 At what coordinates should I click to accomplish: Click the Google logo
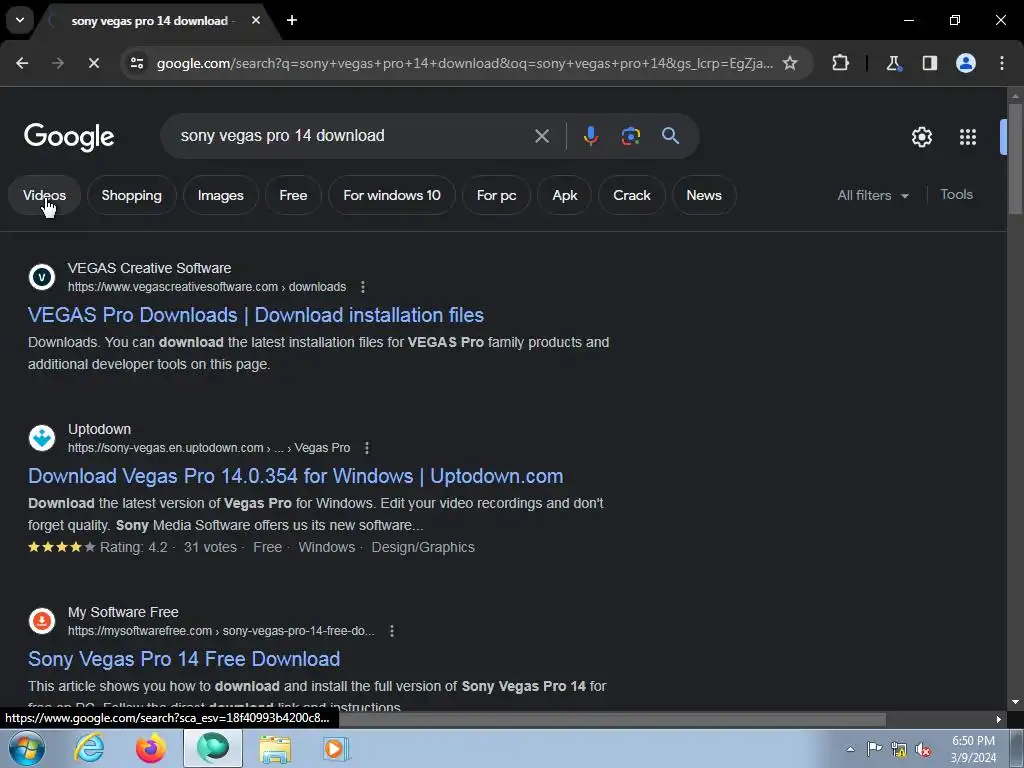pyautogui.click(x=69, y=137)
